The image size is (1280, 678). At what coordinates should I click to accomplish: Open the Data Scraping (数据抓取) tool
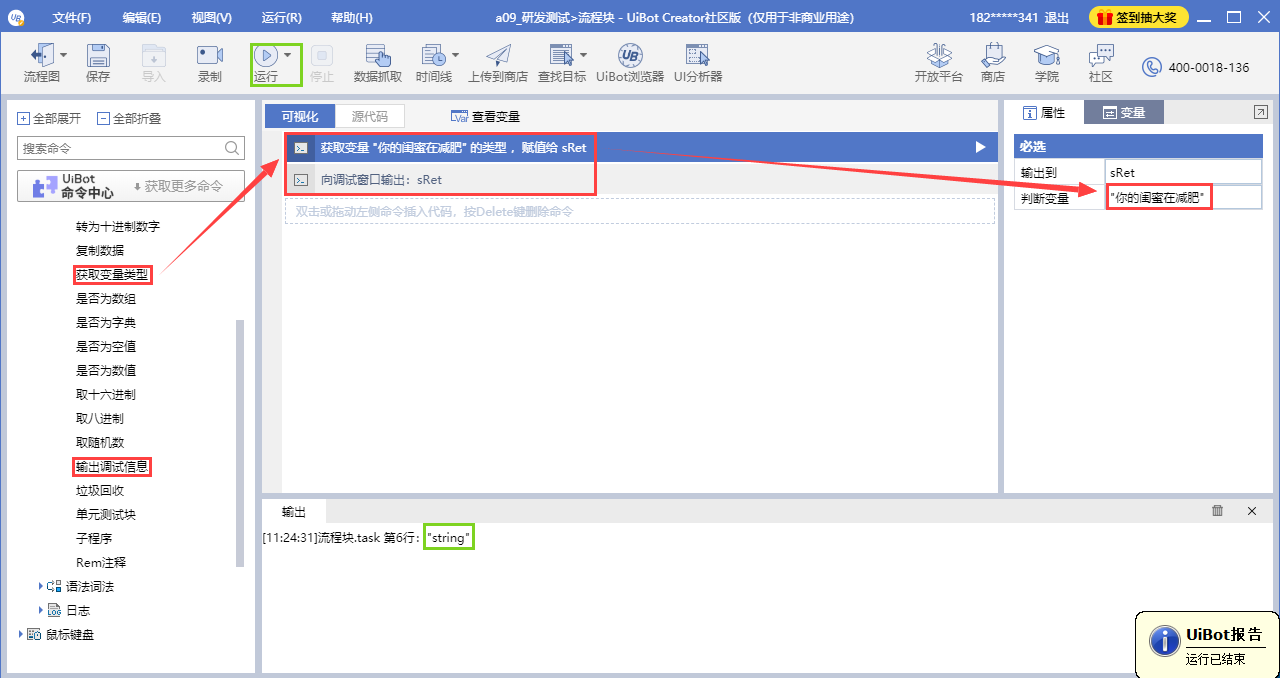[378, 62]
